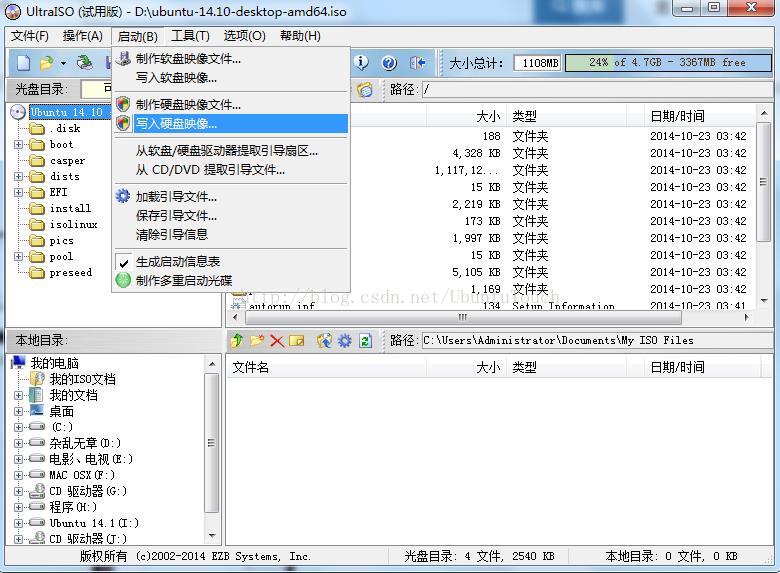Click the Open file toolbar icon
Viewport: 780px width, 573px height.
pos(46,63)
